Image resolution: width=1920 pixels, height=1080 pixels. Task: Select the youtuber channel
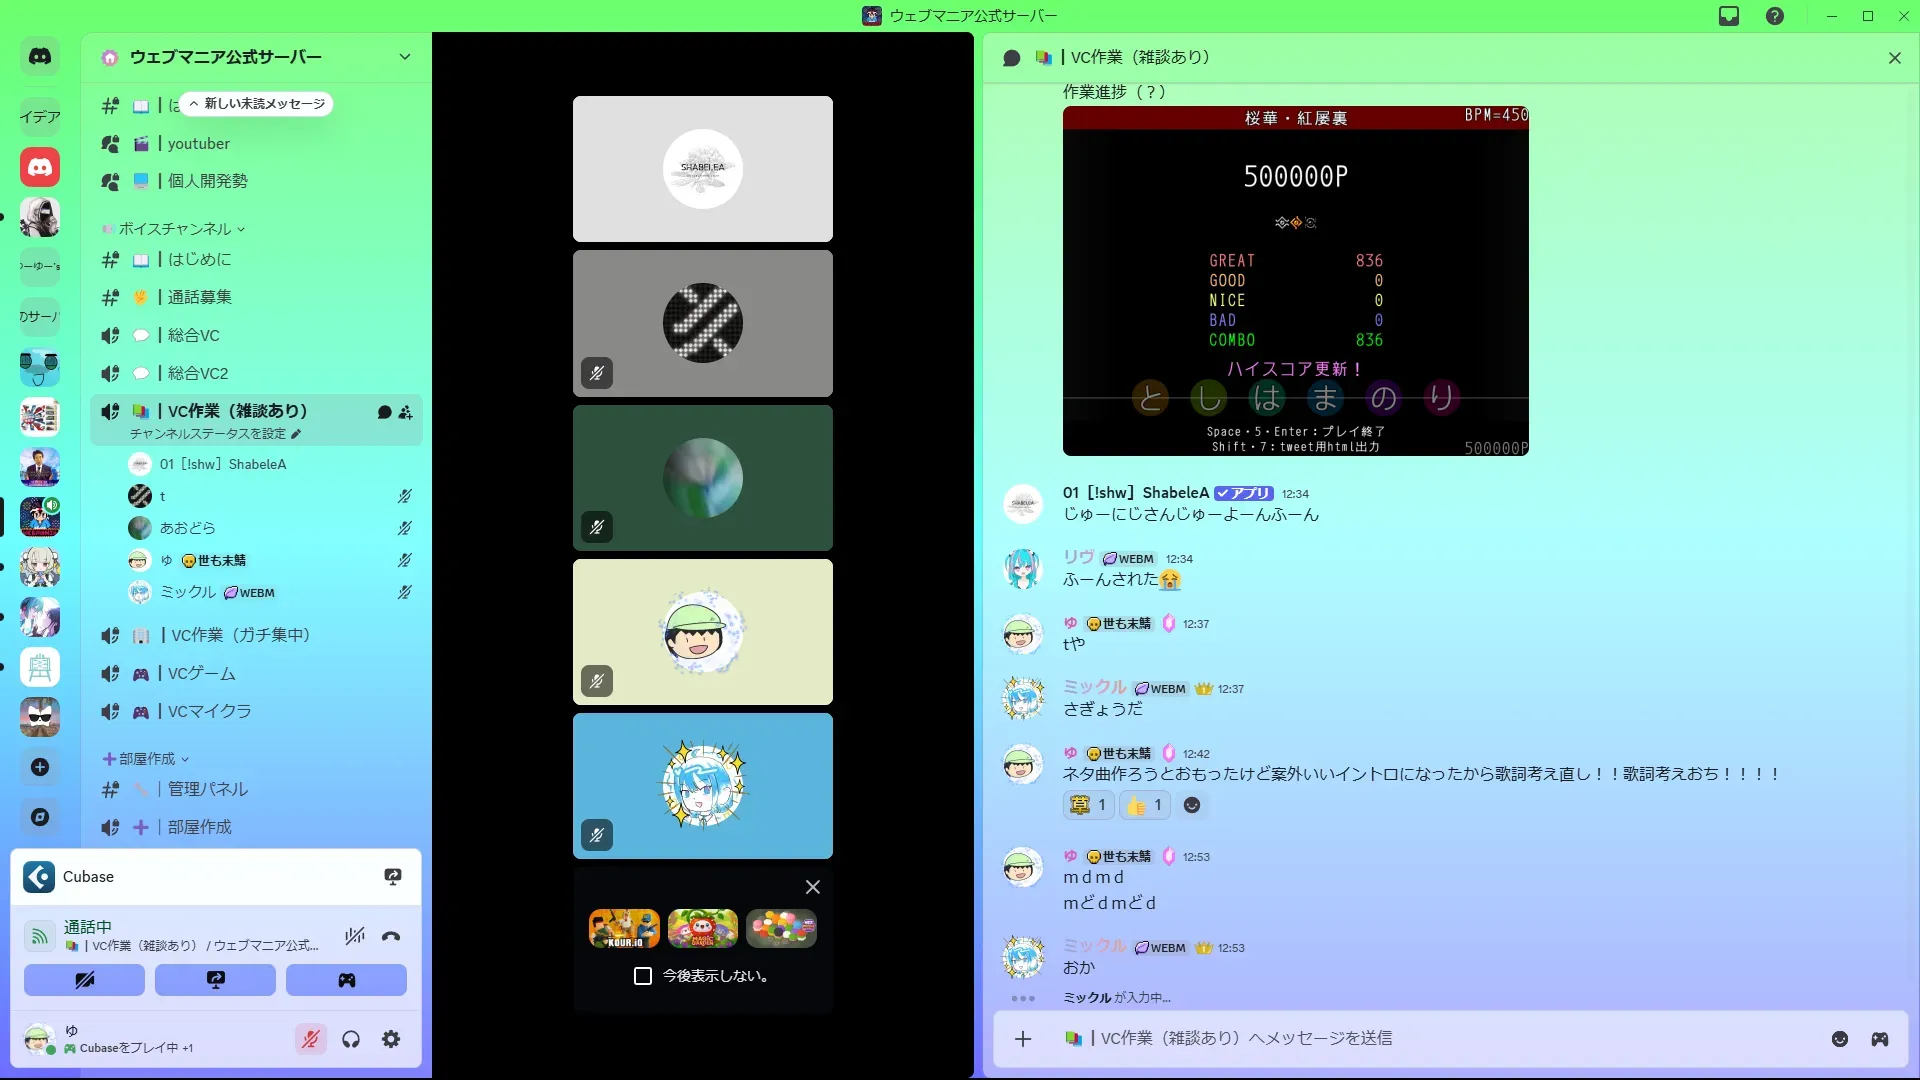tap(198, 144)
